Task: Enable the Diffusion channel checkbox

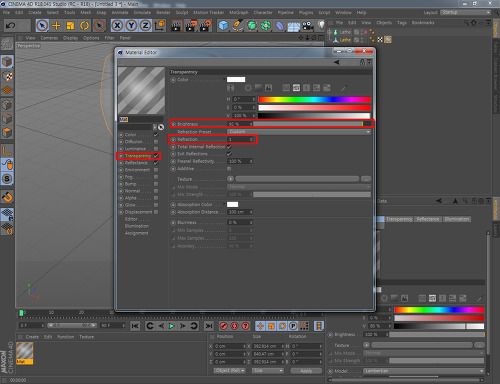Action: [156, 142]
